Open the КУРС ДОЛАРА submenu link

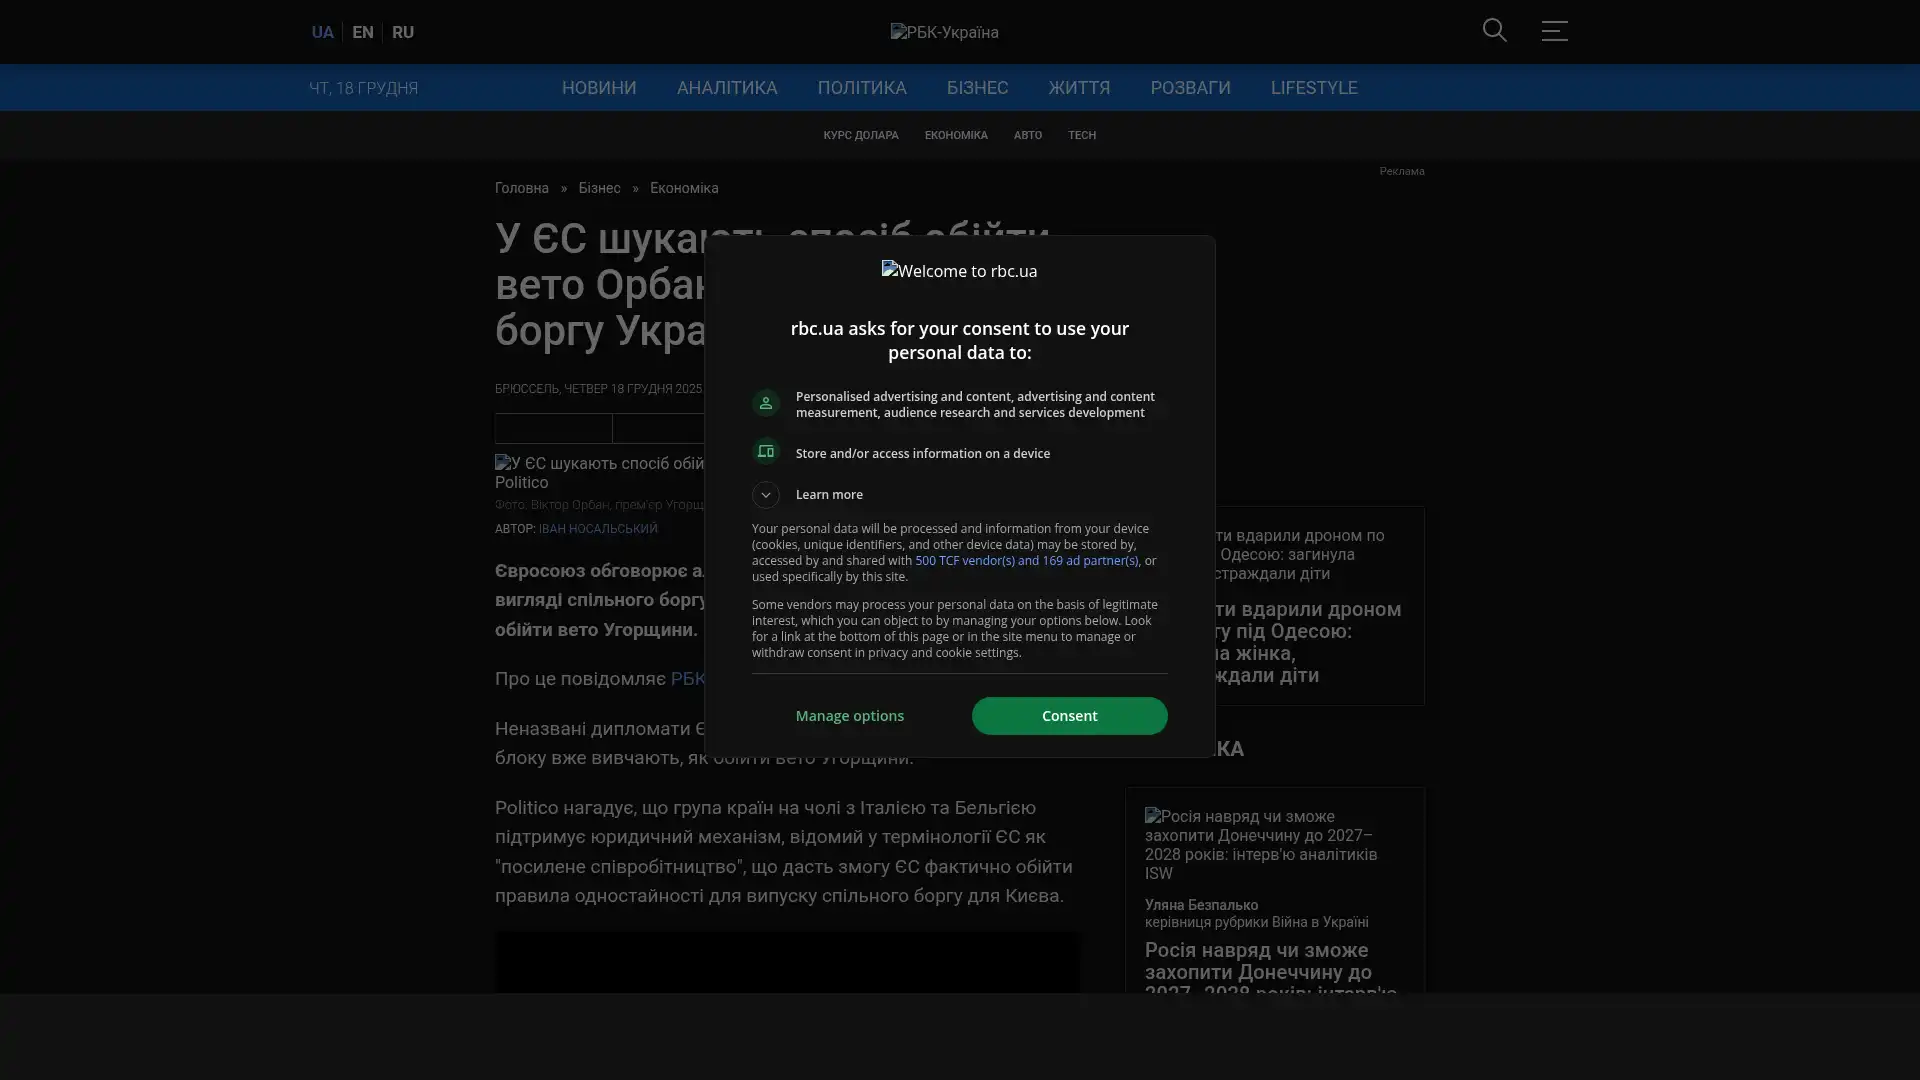[x=860, y=135]
